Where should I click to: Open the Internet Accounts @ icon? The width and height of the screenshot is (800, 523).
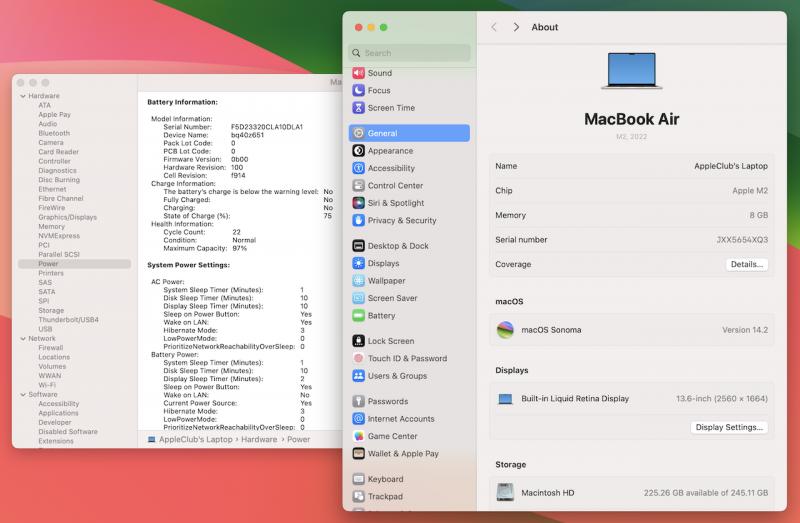click(x=358, y=418)
